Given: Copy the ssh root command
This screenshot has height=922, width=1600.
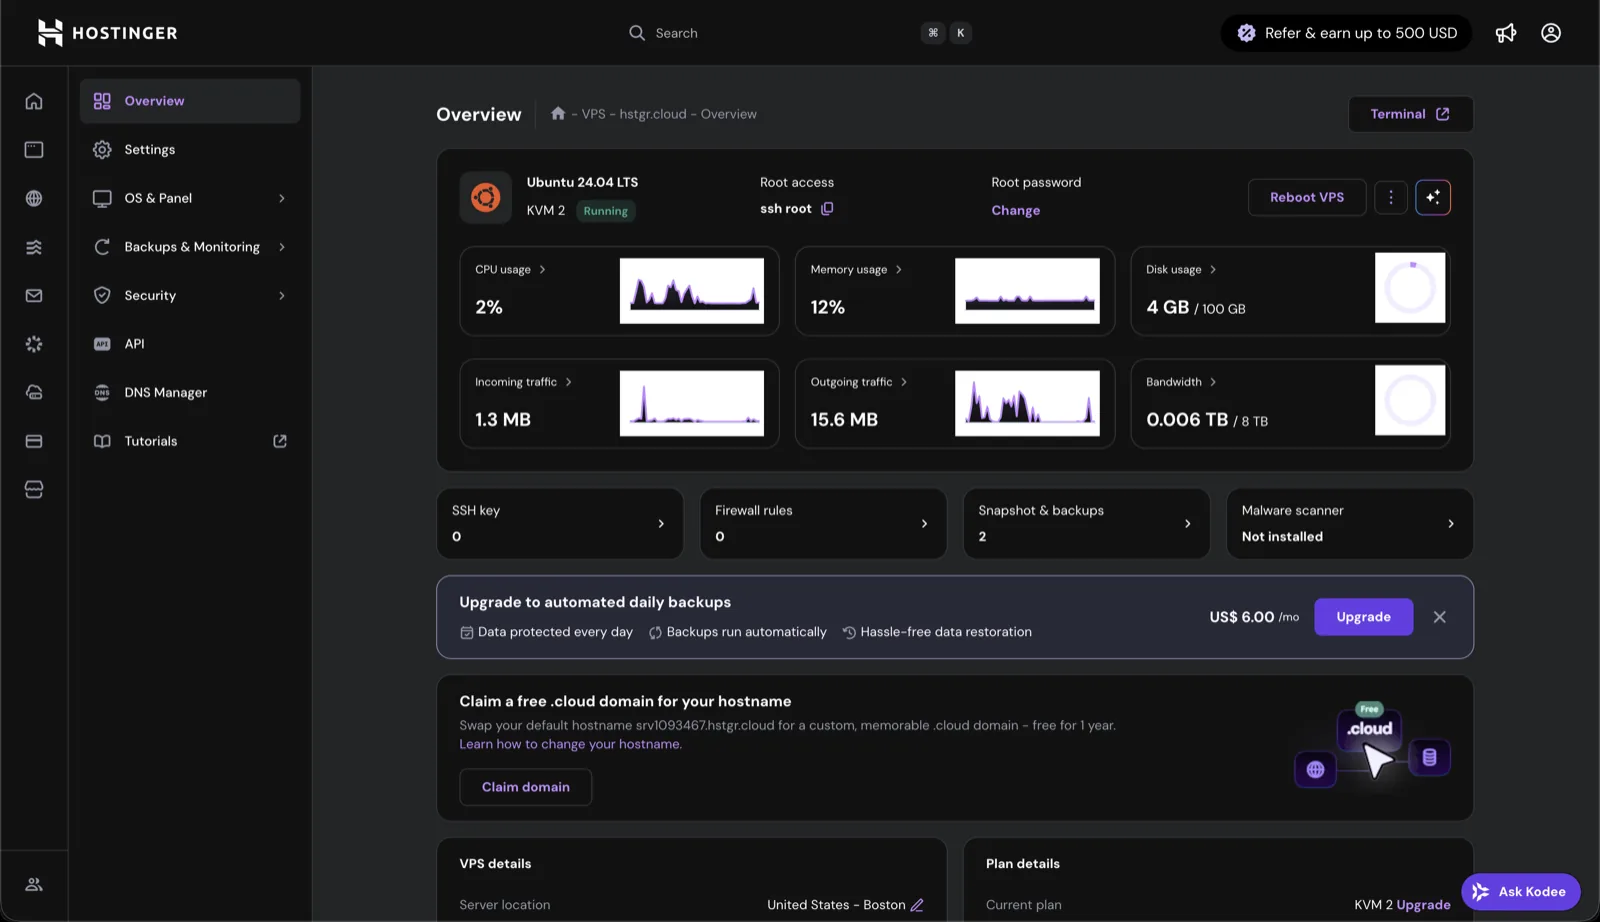Looking at the screenshot, I should pos(827,208).
